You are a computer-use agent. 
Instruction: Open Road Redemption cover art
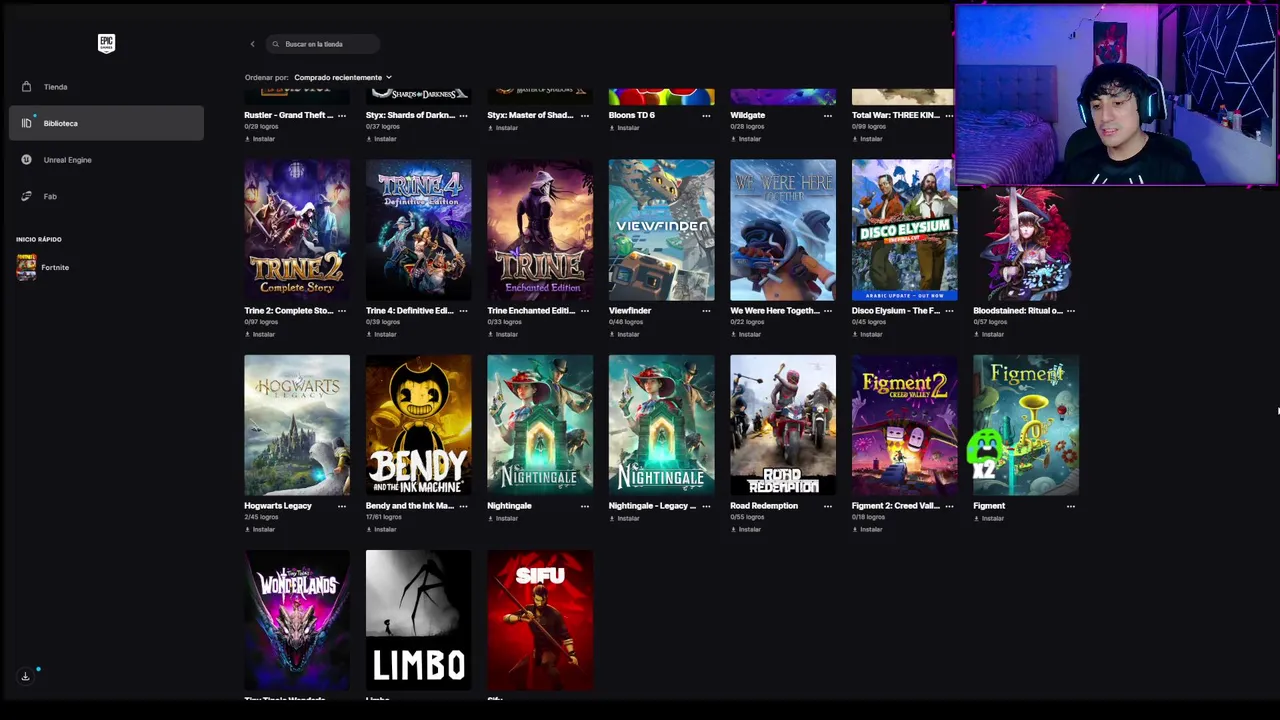pyautogui.click(x=783, y=425)
